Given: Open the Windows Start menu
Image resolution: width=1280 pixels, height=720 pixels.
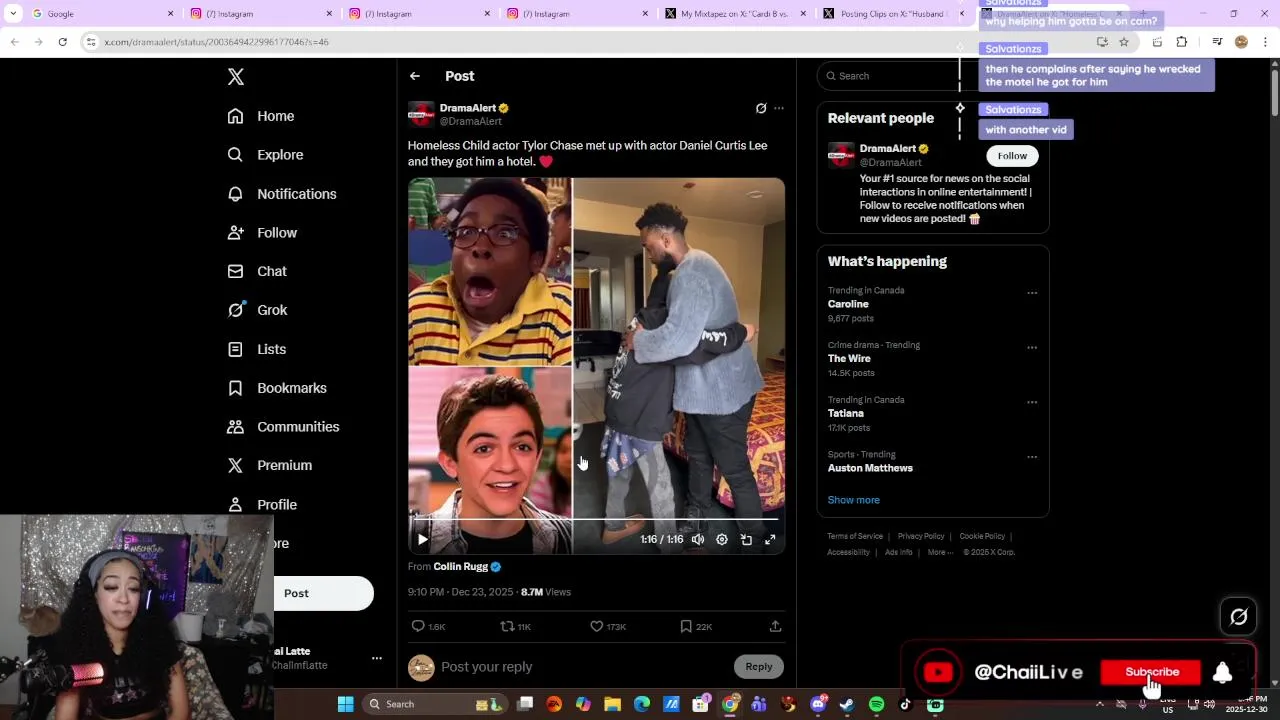Looking at the screenshot, I should [x=345, y=704].
